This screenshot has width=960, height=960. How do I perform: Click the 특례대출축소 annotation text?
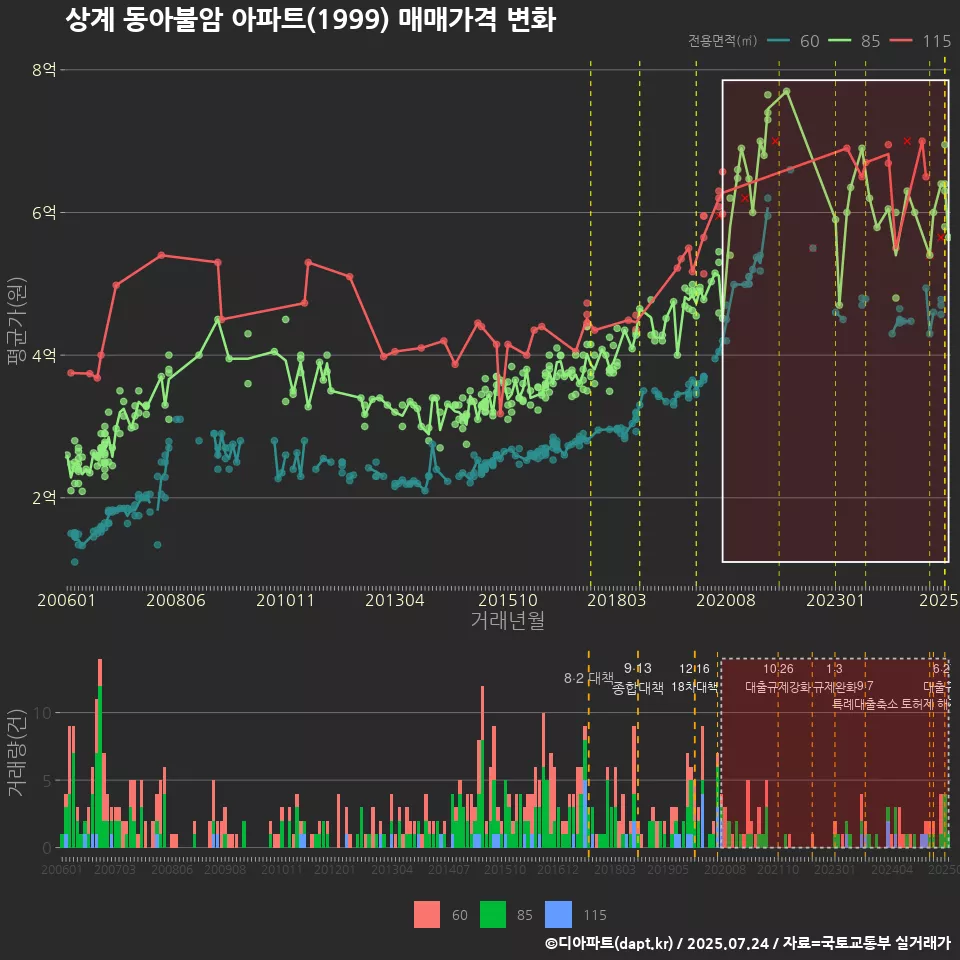coord(864,704)
